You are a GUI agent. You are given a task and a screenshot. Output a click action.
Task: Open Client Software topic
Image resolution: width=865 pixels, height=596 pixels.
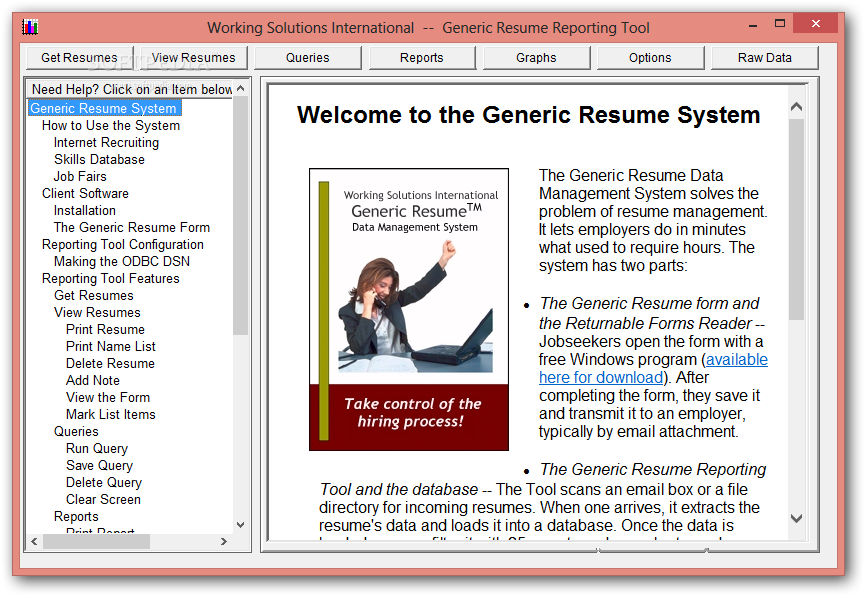point(86,194)
